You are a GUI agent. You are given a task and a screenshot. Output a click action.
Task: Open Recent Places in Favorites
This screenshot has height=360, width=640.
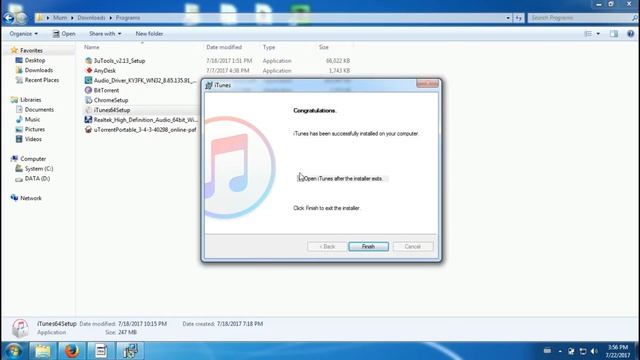tap(42, 80)
